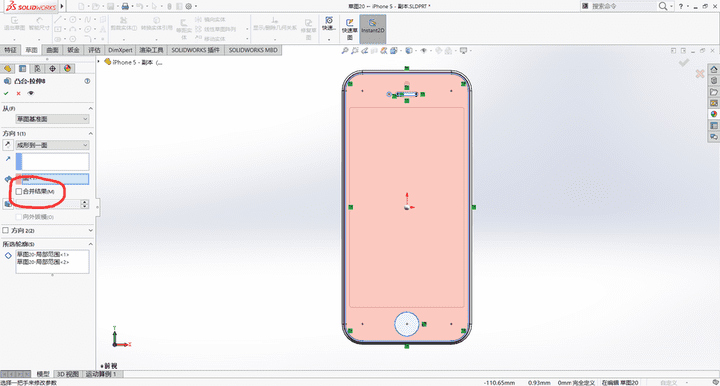Screen dimensions: 720x386
Task: Click the New document icon
Action: pyautogui.click(x=82, y=6)
